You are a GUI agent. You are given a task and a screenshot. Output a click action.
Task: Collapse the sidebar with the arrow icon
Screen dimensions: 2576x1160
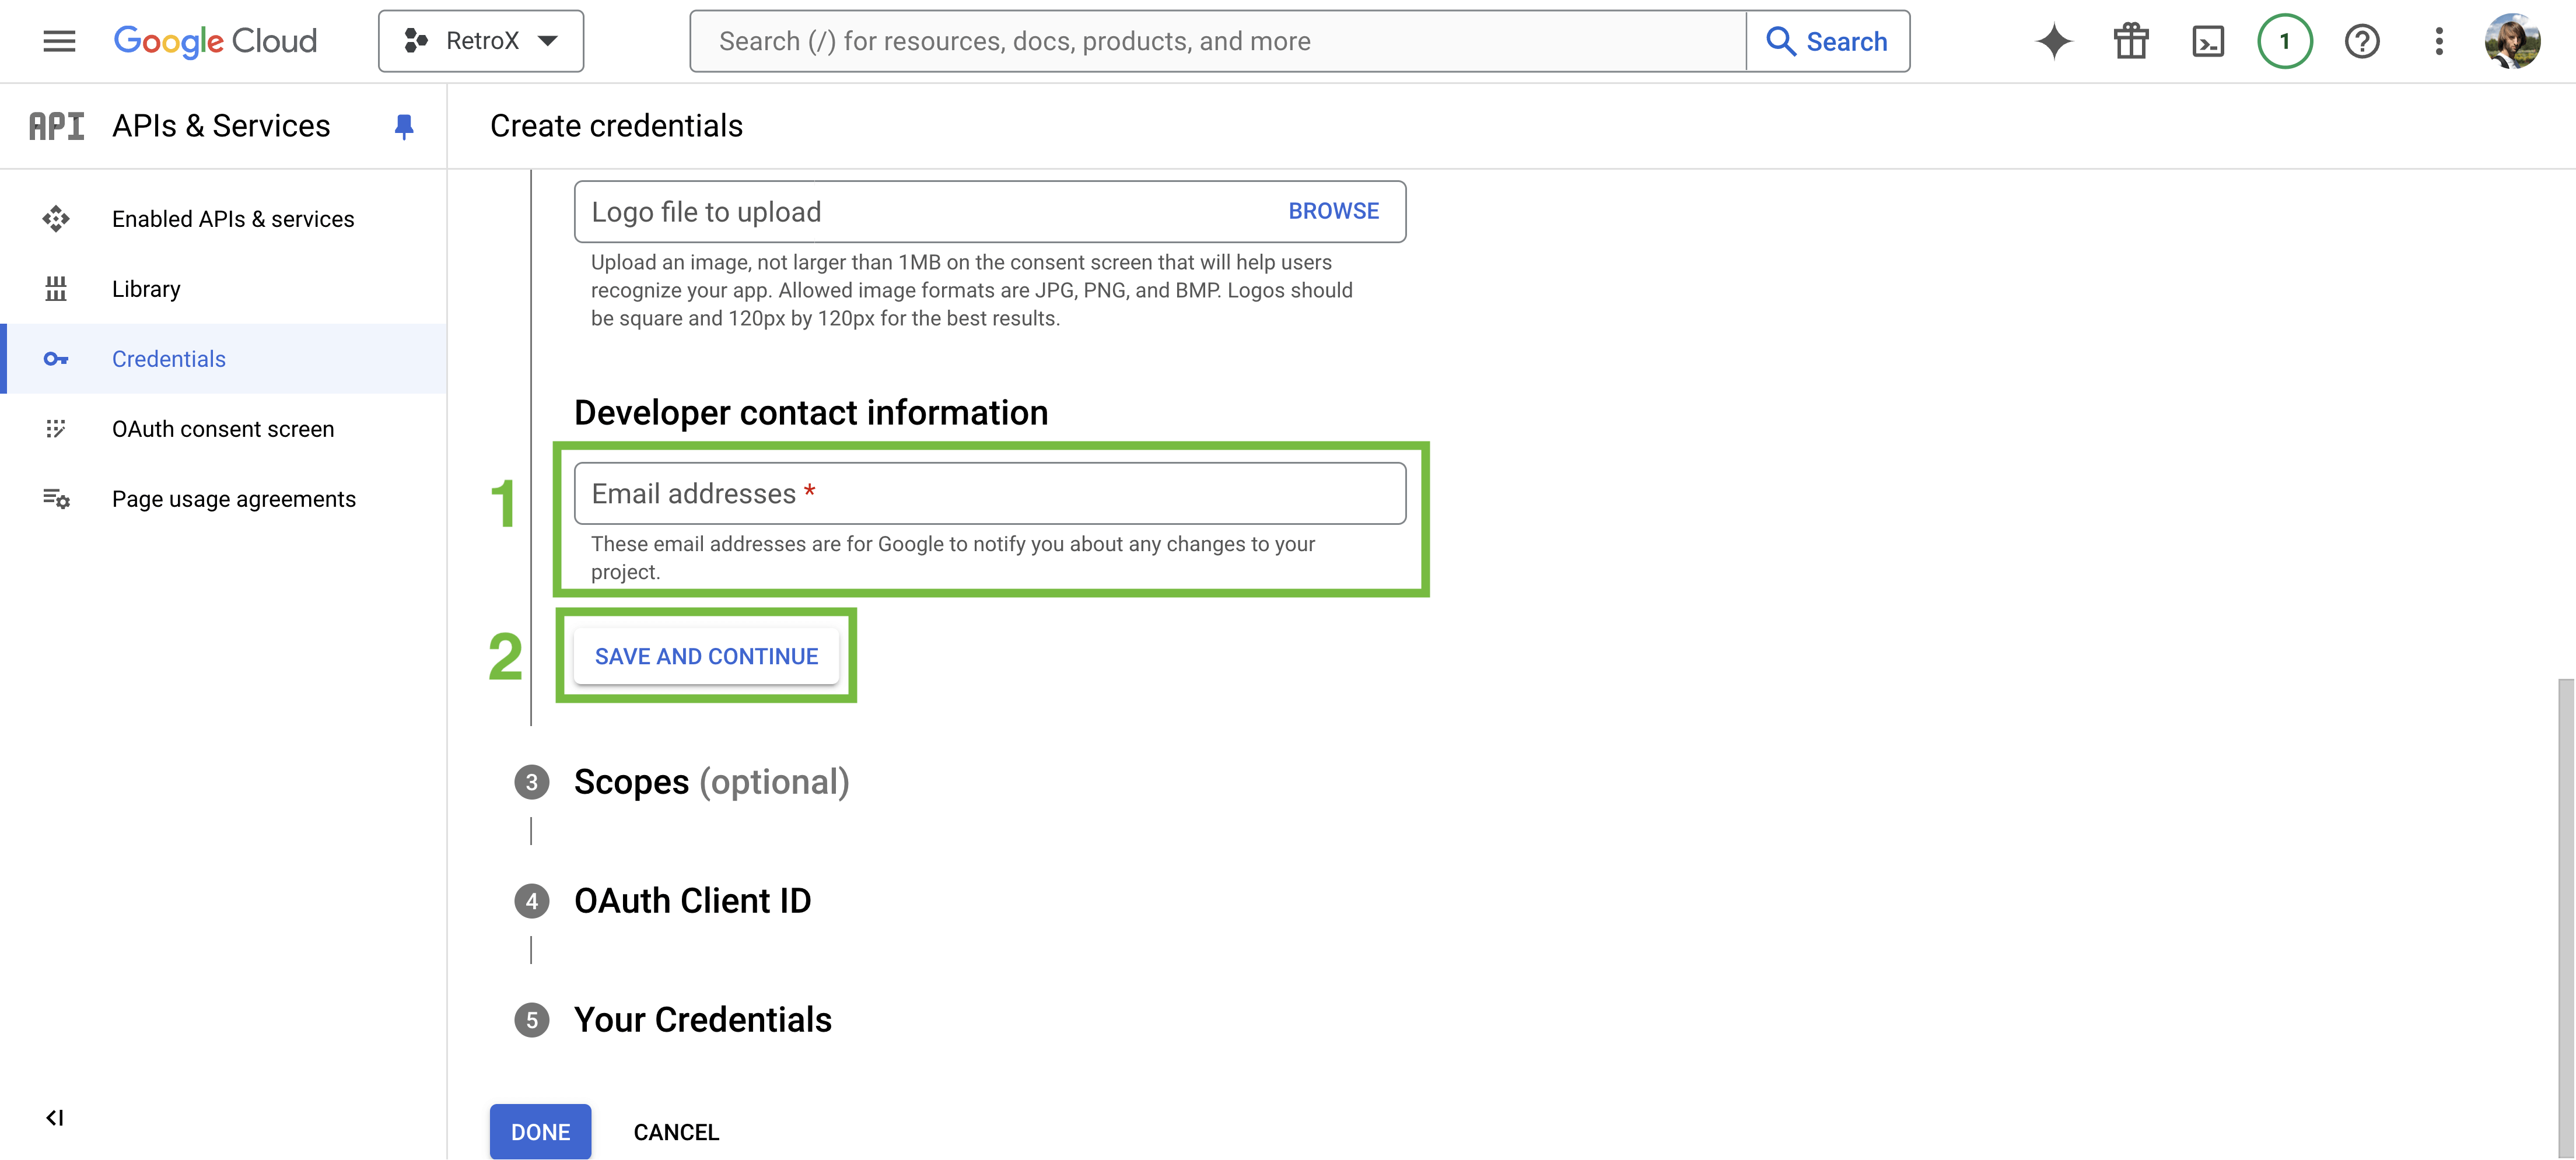pyautogui.click(x=55, y=1118)
